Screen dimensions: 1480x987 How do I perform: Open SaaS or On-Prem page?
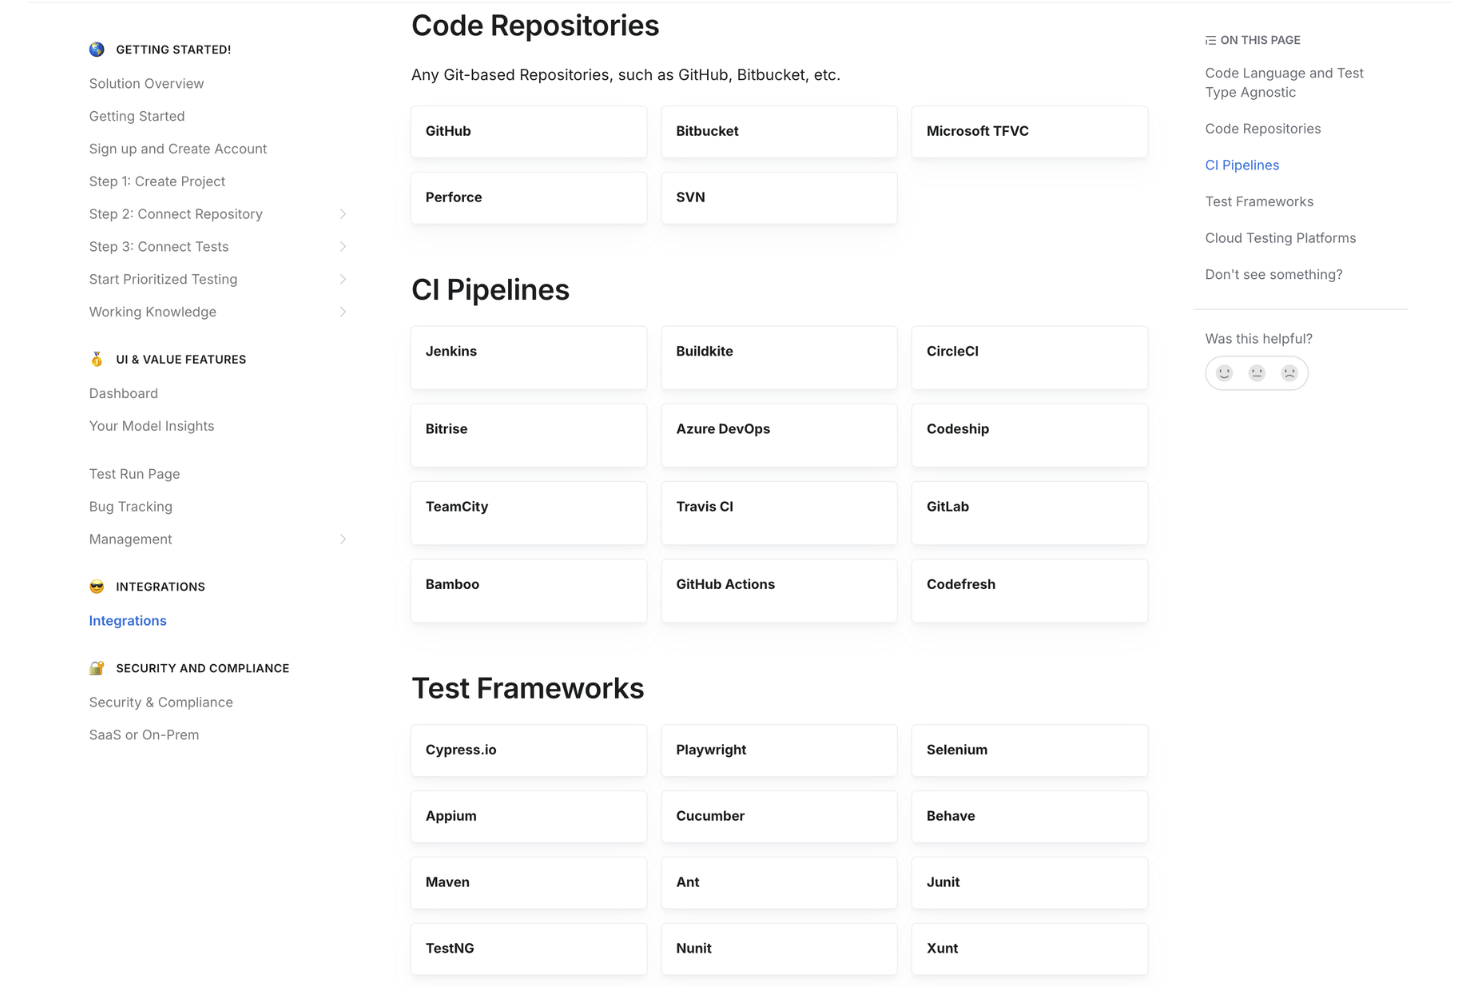[144, 735]
